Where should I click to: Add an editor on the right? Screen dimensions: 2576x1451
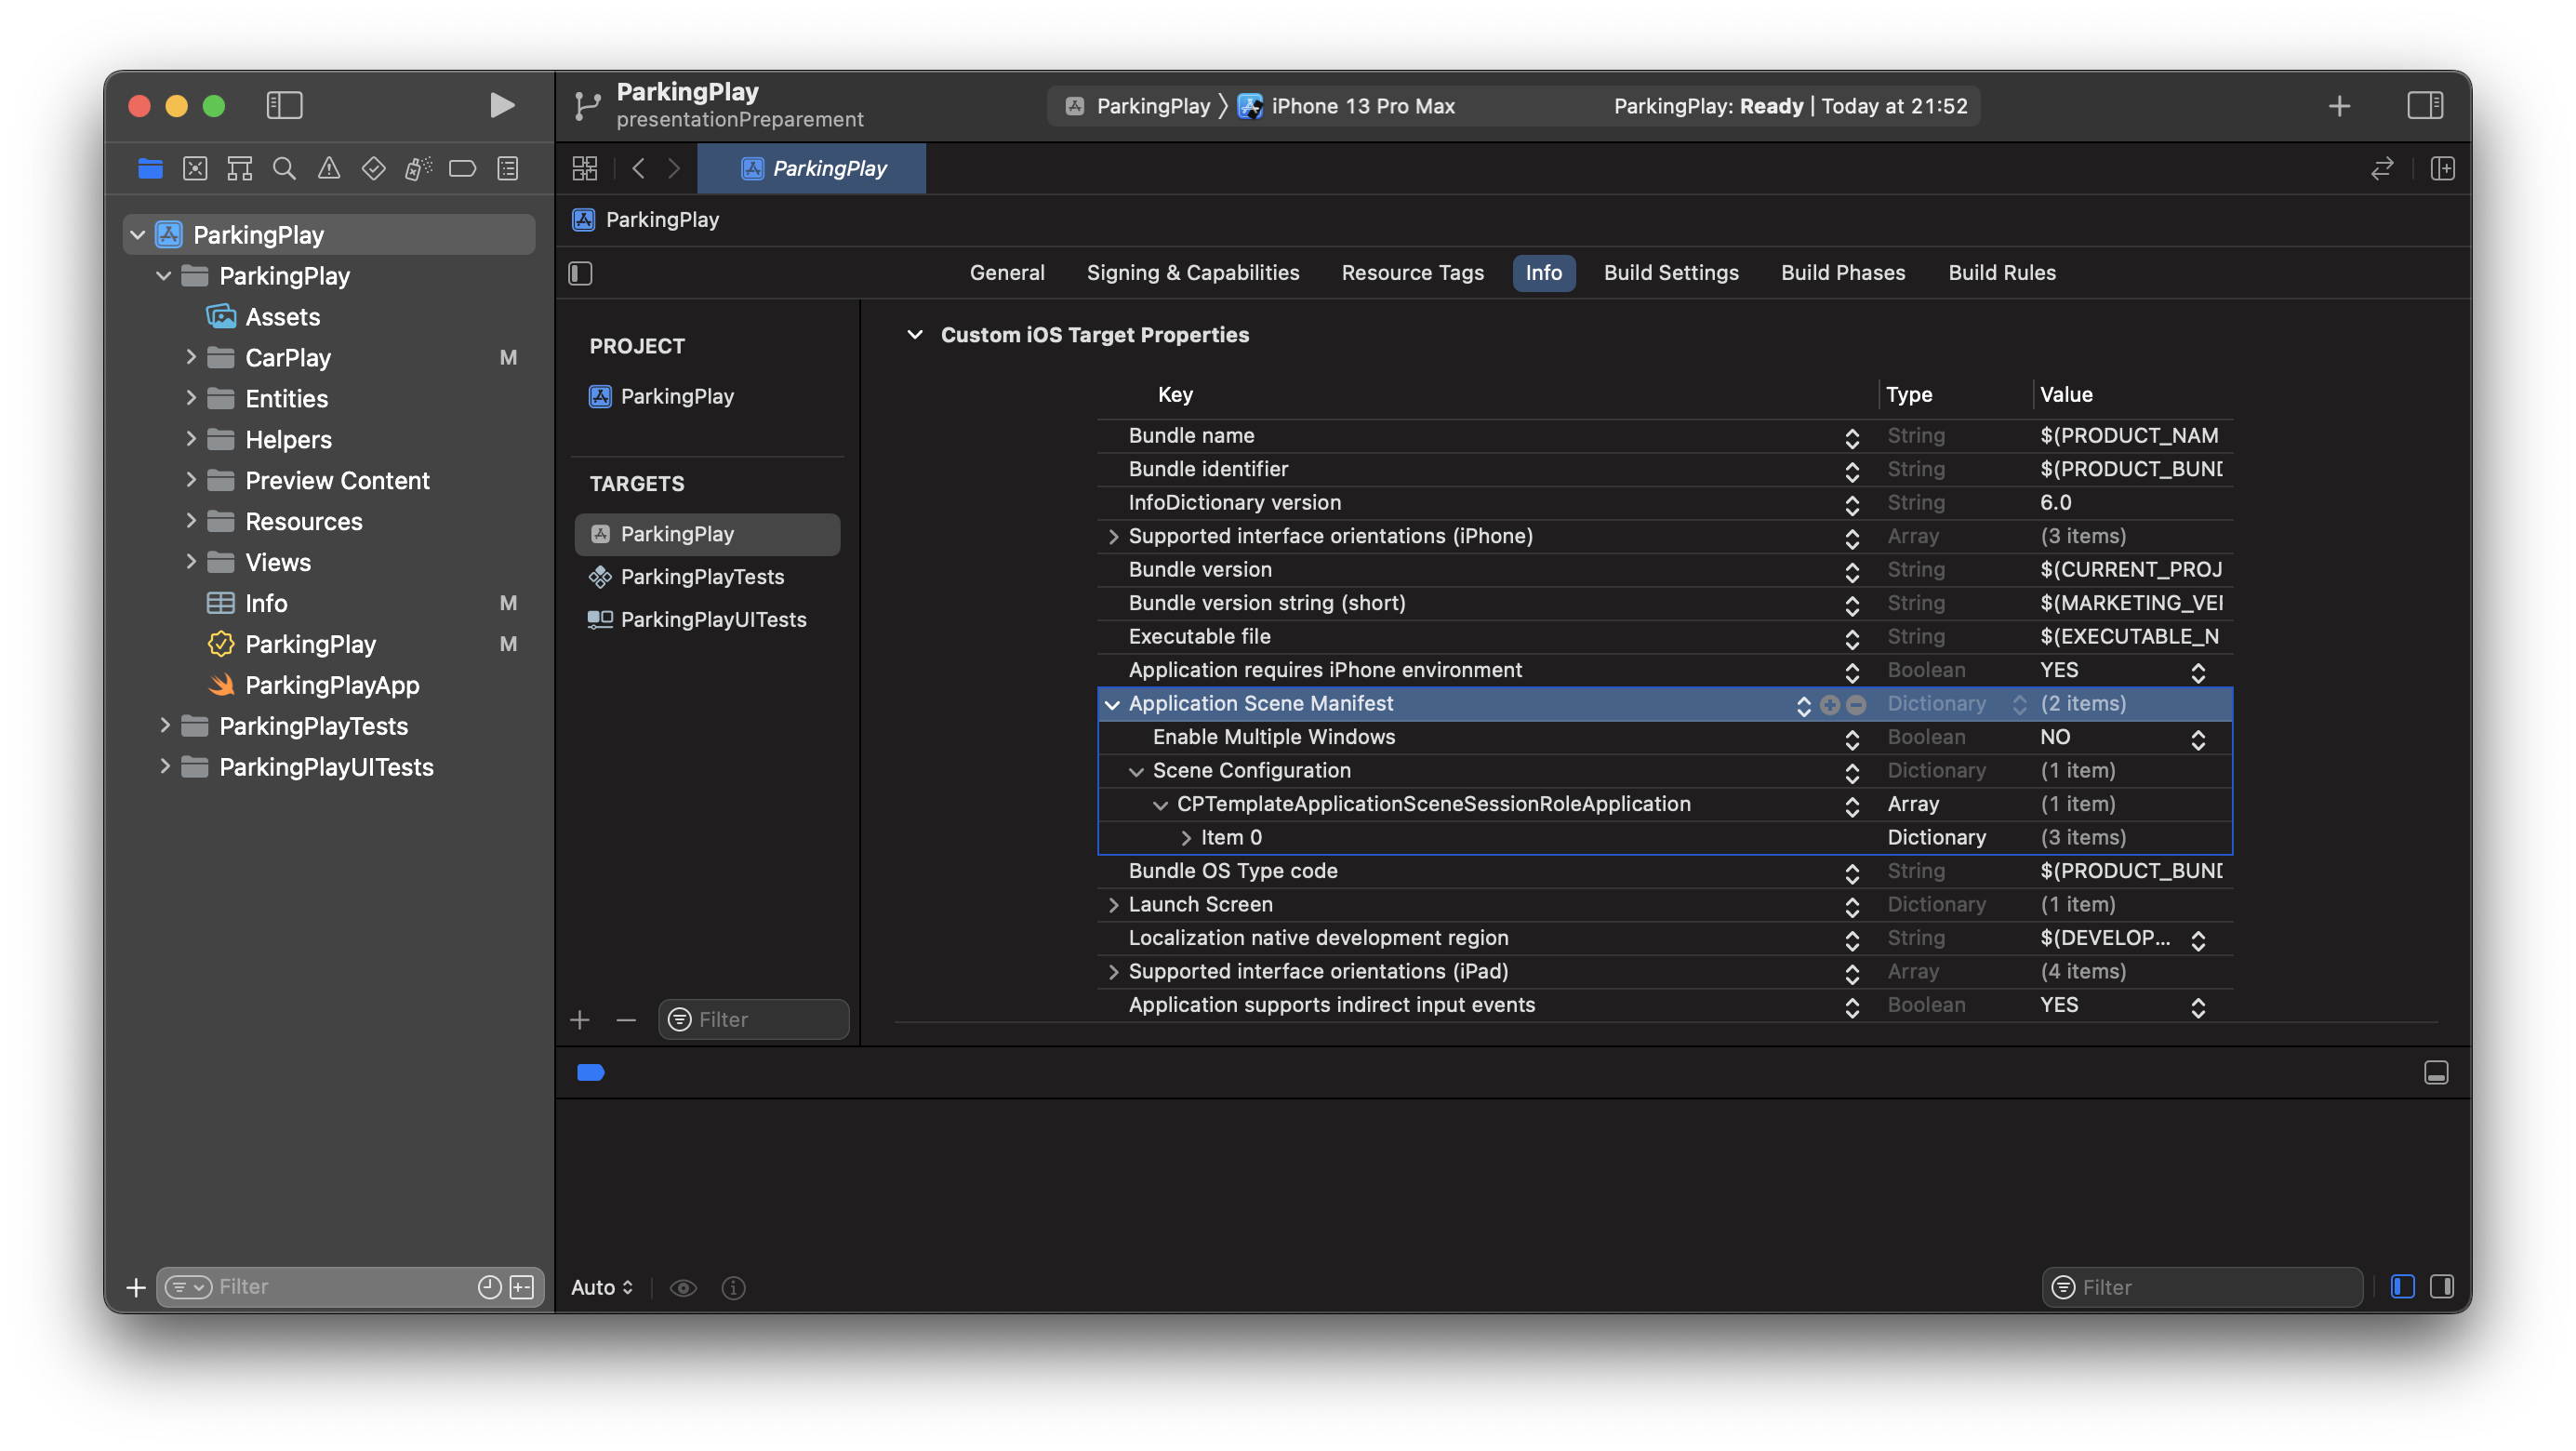tap(2442, 168)
